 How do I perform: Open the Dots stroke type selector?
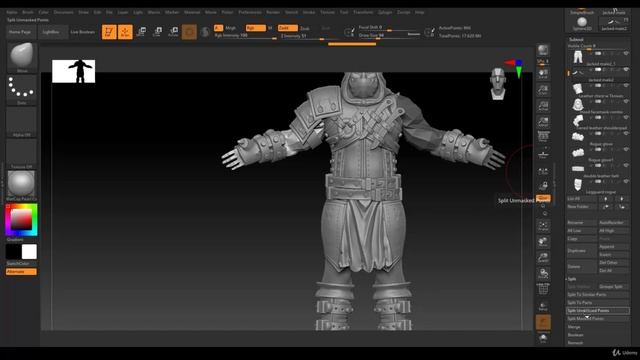click(x=22, y=89)
